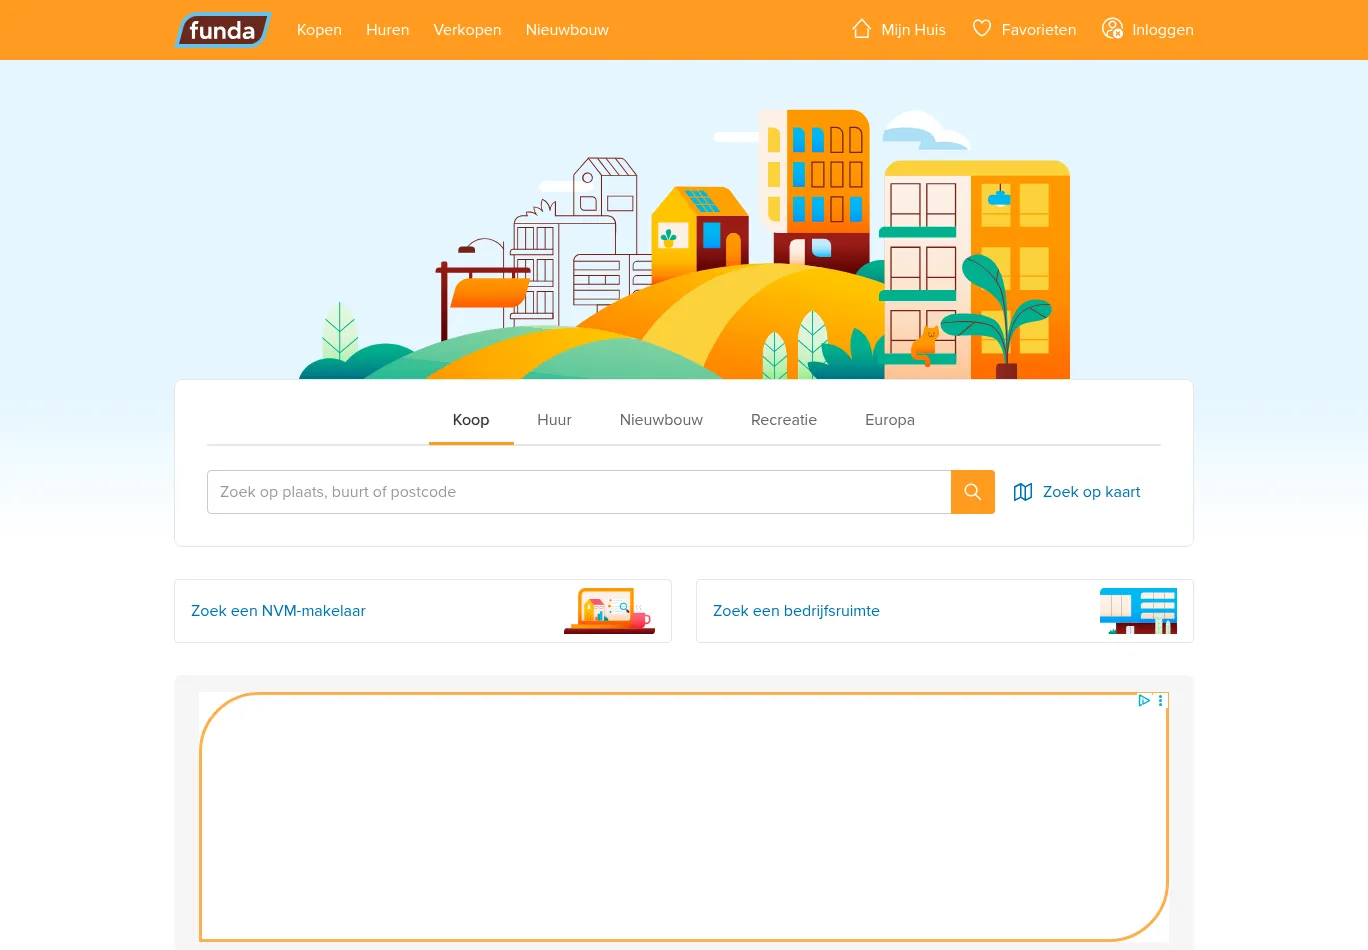The image size is (1368, 950).
Task: Open the Zoek een bedrijfsruimte link
Action: pos(796,611)
